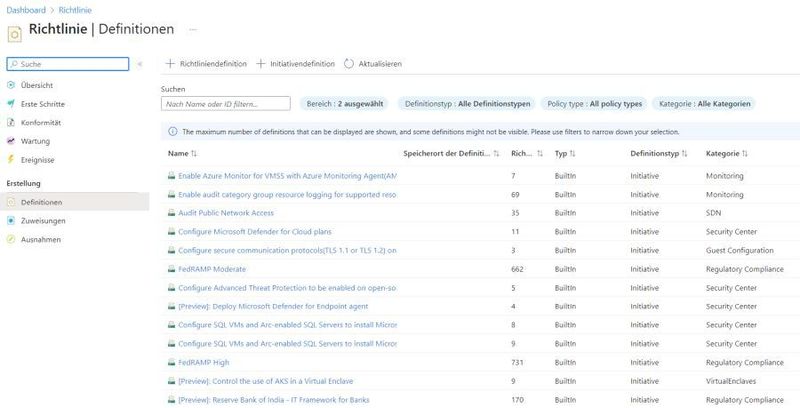Open Audit Public Network Access link

(x=226, y=213)
